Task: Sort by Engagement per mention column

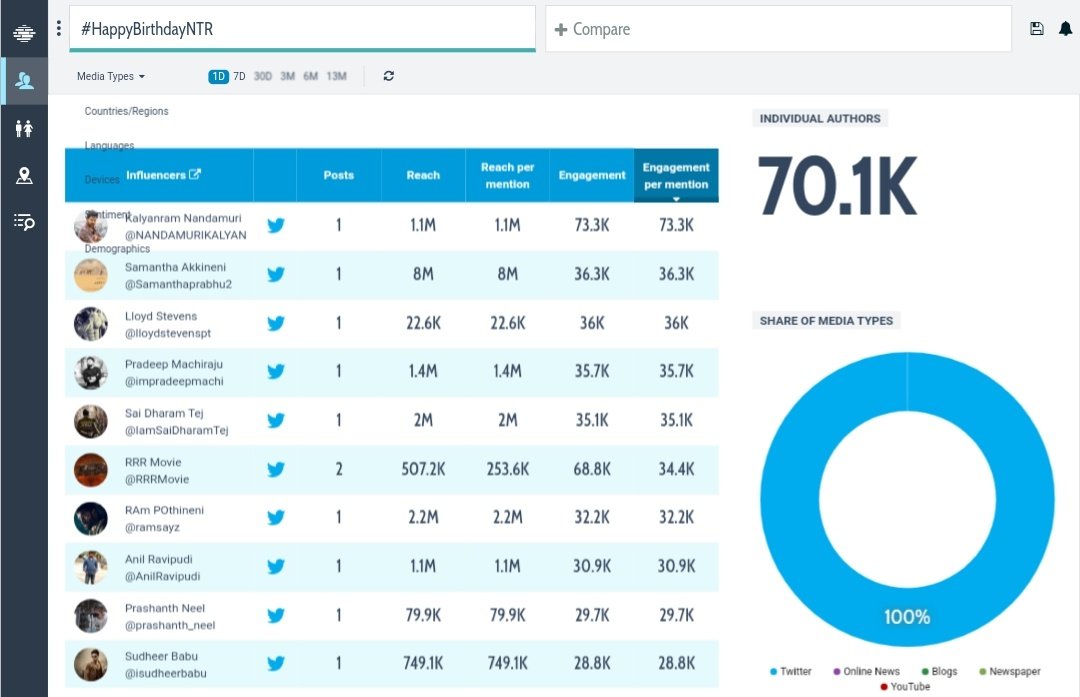Action: coord(676,176)
